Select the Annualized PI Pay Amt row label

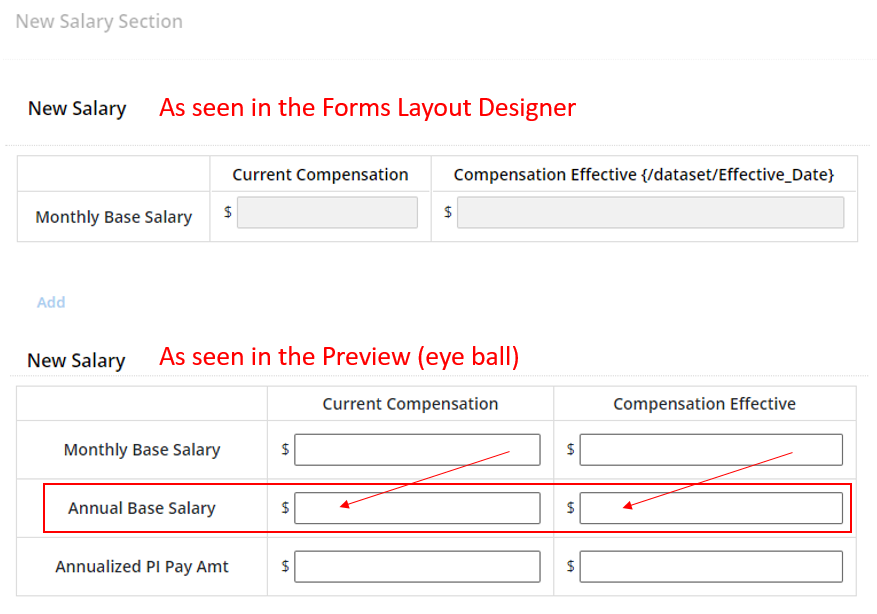[142, 567]
